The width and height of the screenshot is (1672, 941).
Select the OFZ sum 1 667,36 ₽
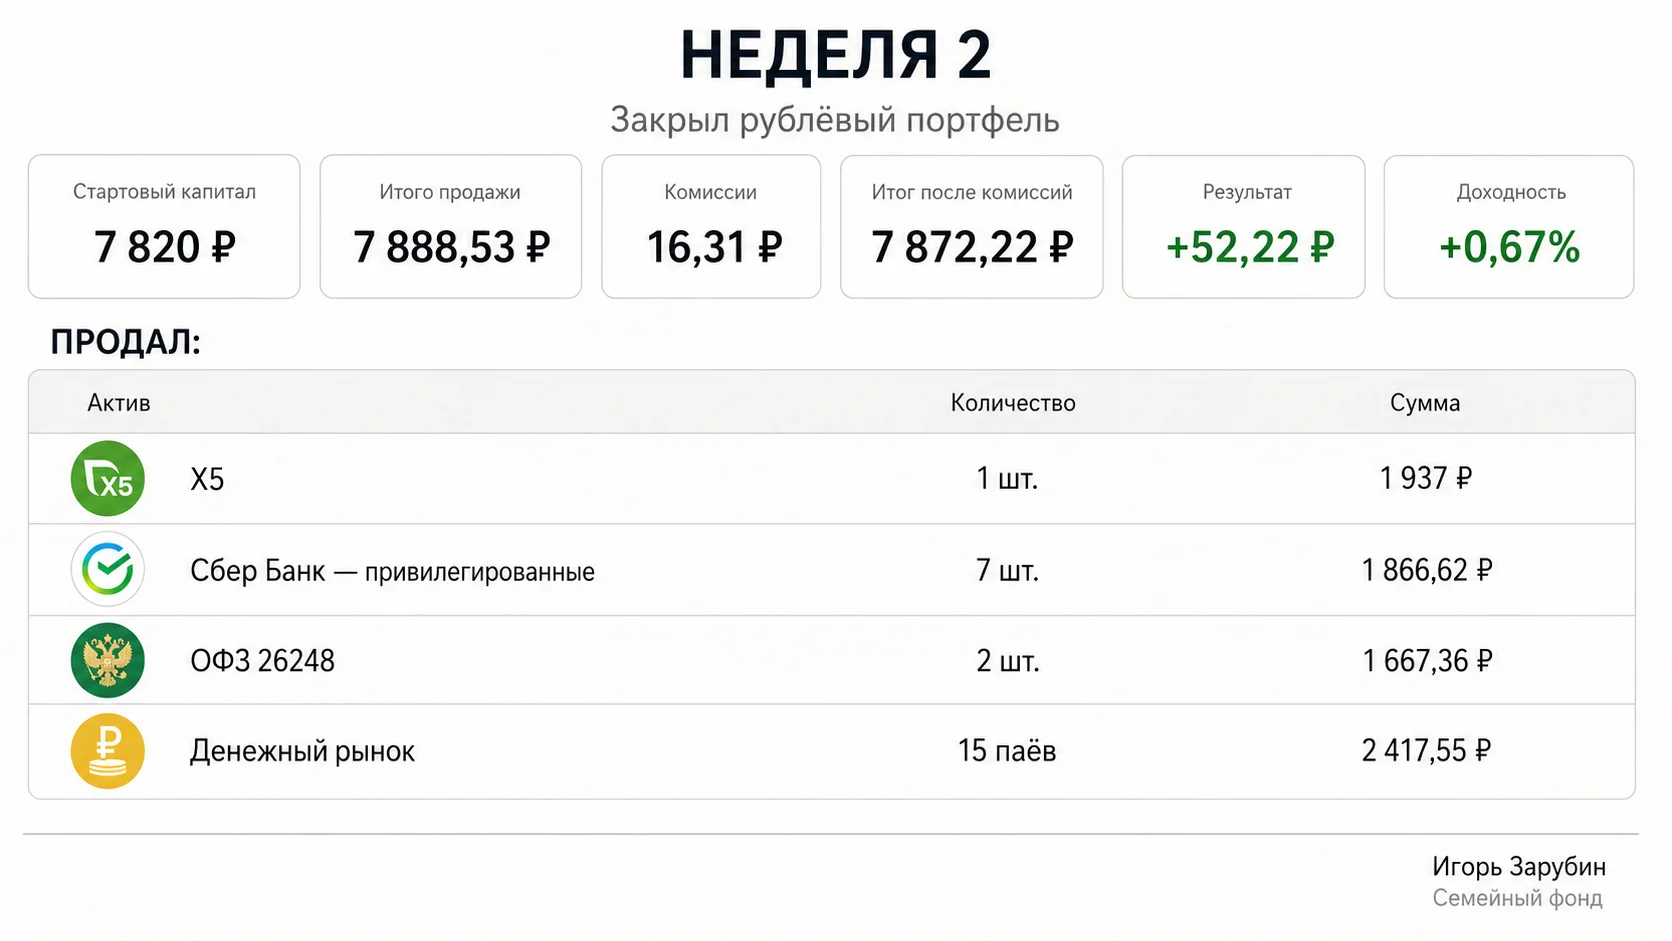[1427, 661]
